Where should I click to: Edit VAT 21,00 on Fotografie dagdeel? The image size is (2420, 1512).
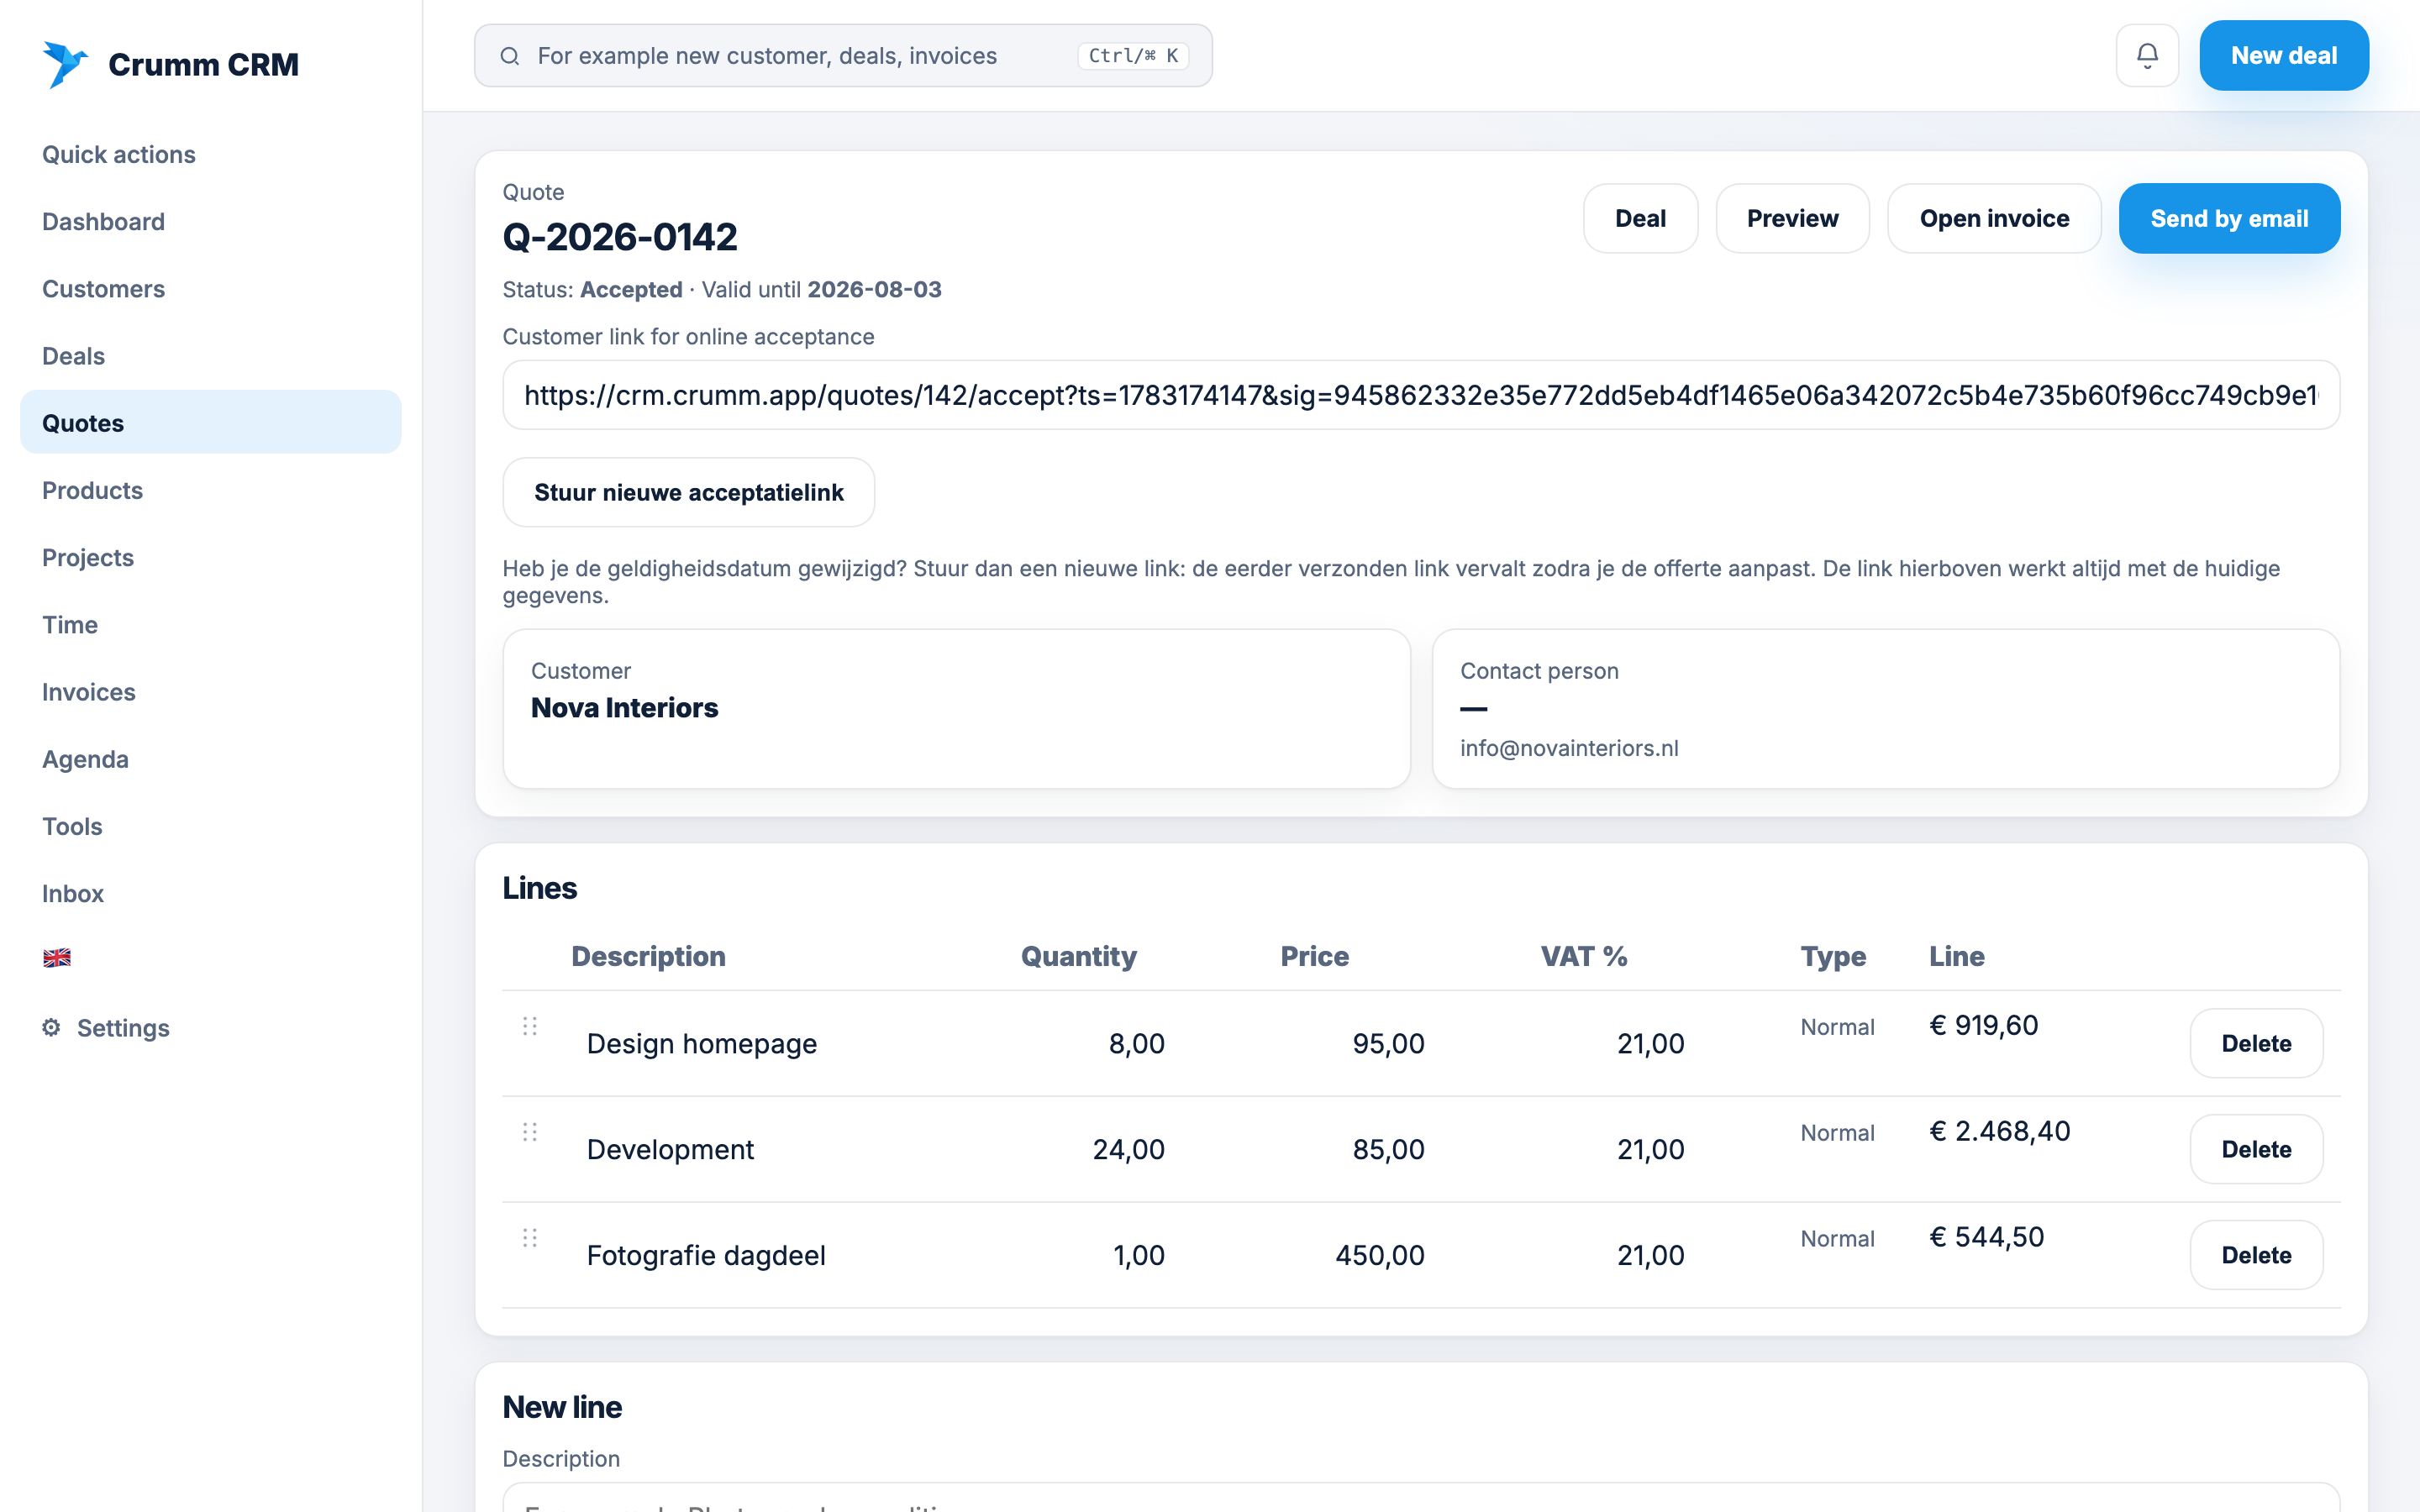pos(1620,1255)
